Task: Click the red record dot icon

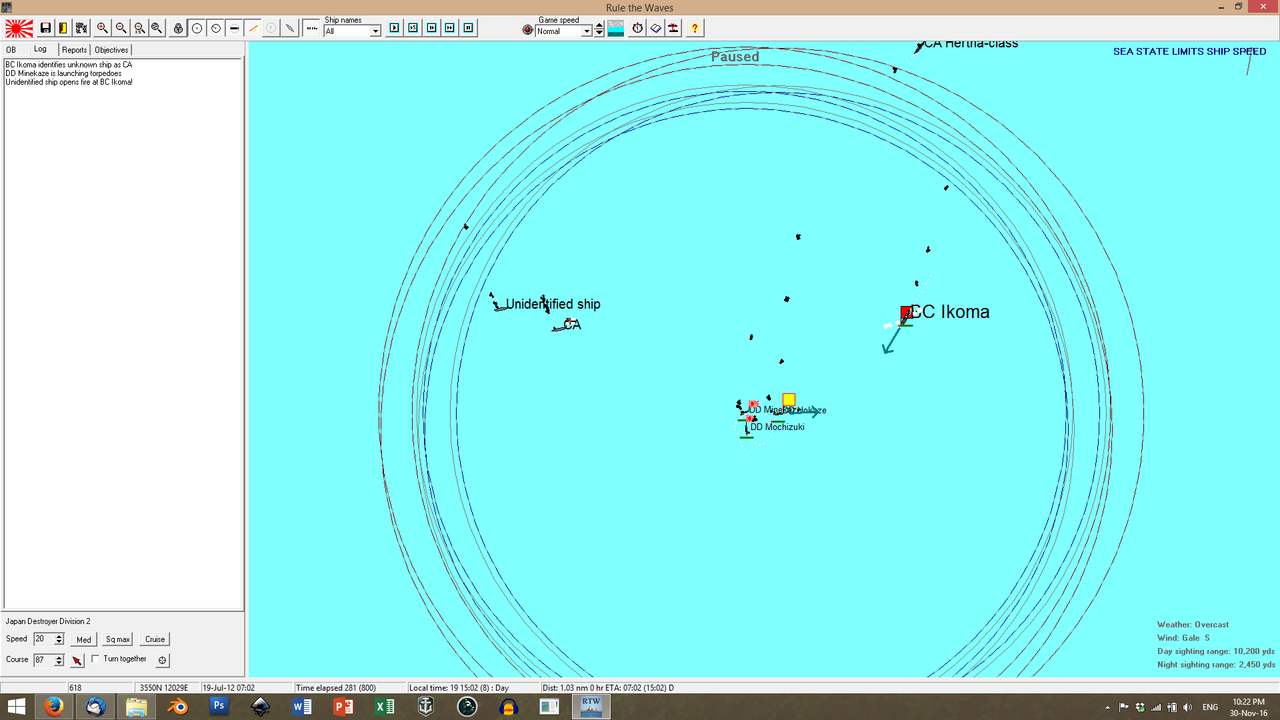Action: [x=528, y=30]
